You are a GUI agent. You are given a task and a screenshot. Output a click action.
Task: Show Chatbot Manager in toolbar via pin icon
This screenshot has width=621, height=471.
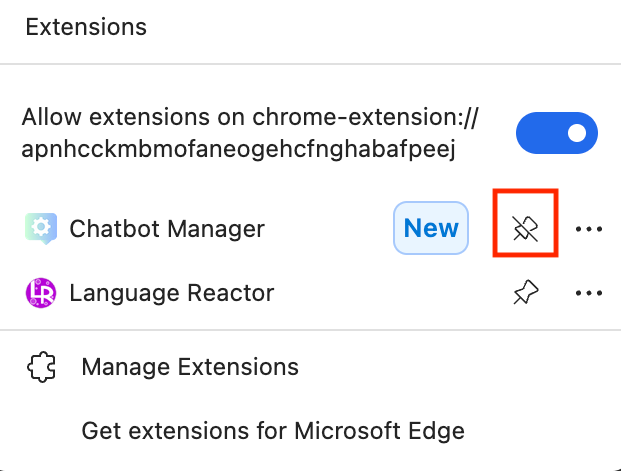(x=526, y=229)
